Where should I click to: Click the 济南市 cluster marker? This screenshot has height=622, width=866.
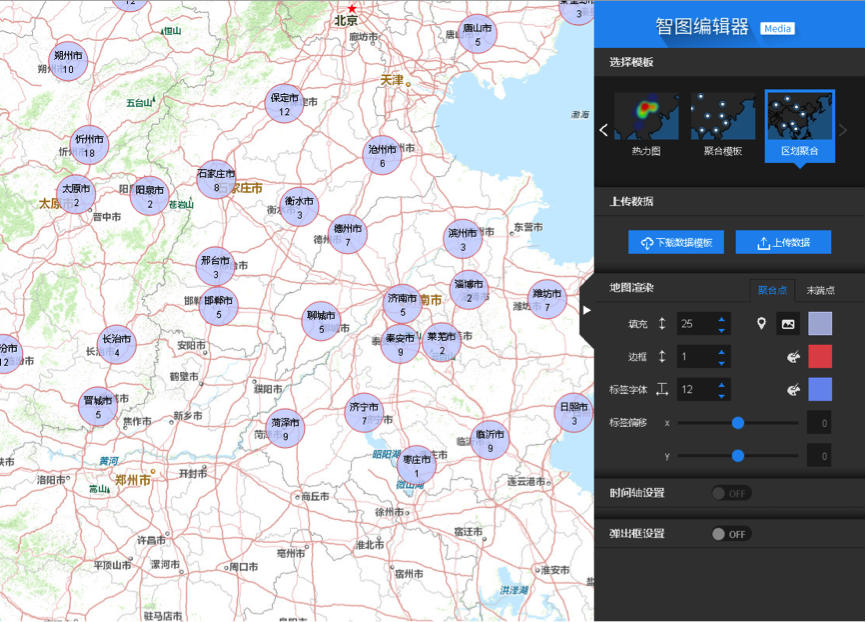click(403, 304)
